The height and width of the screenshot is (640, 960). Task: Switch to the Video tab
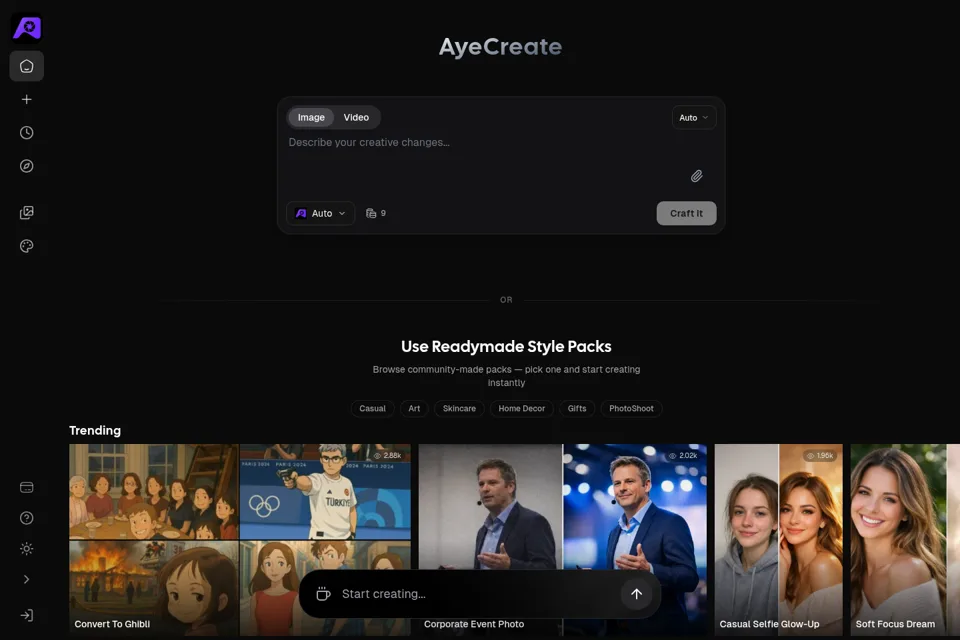[x=356, y=118]
